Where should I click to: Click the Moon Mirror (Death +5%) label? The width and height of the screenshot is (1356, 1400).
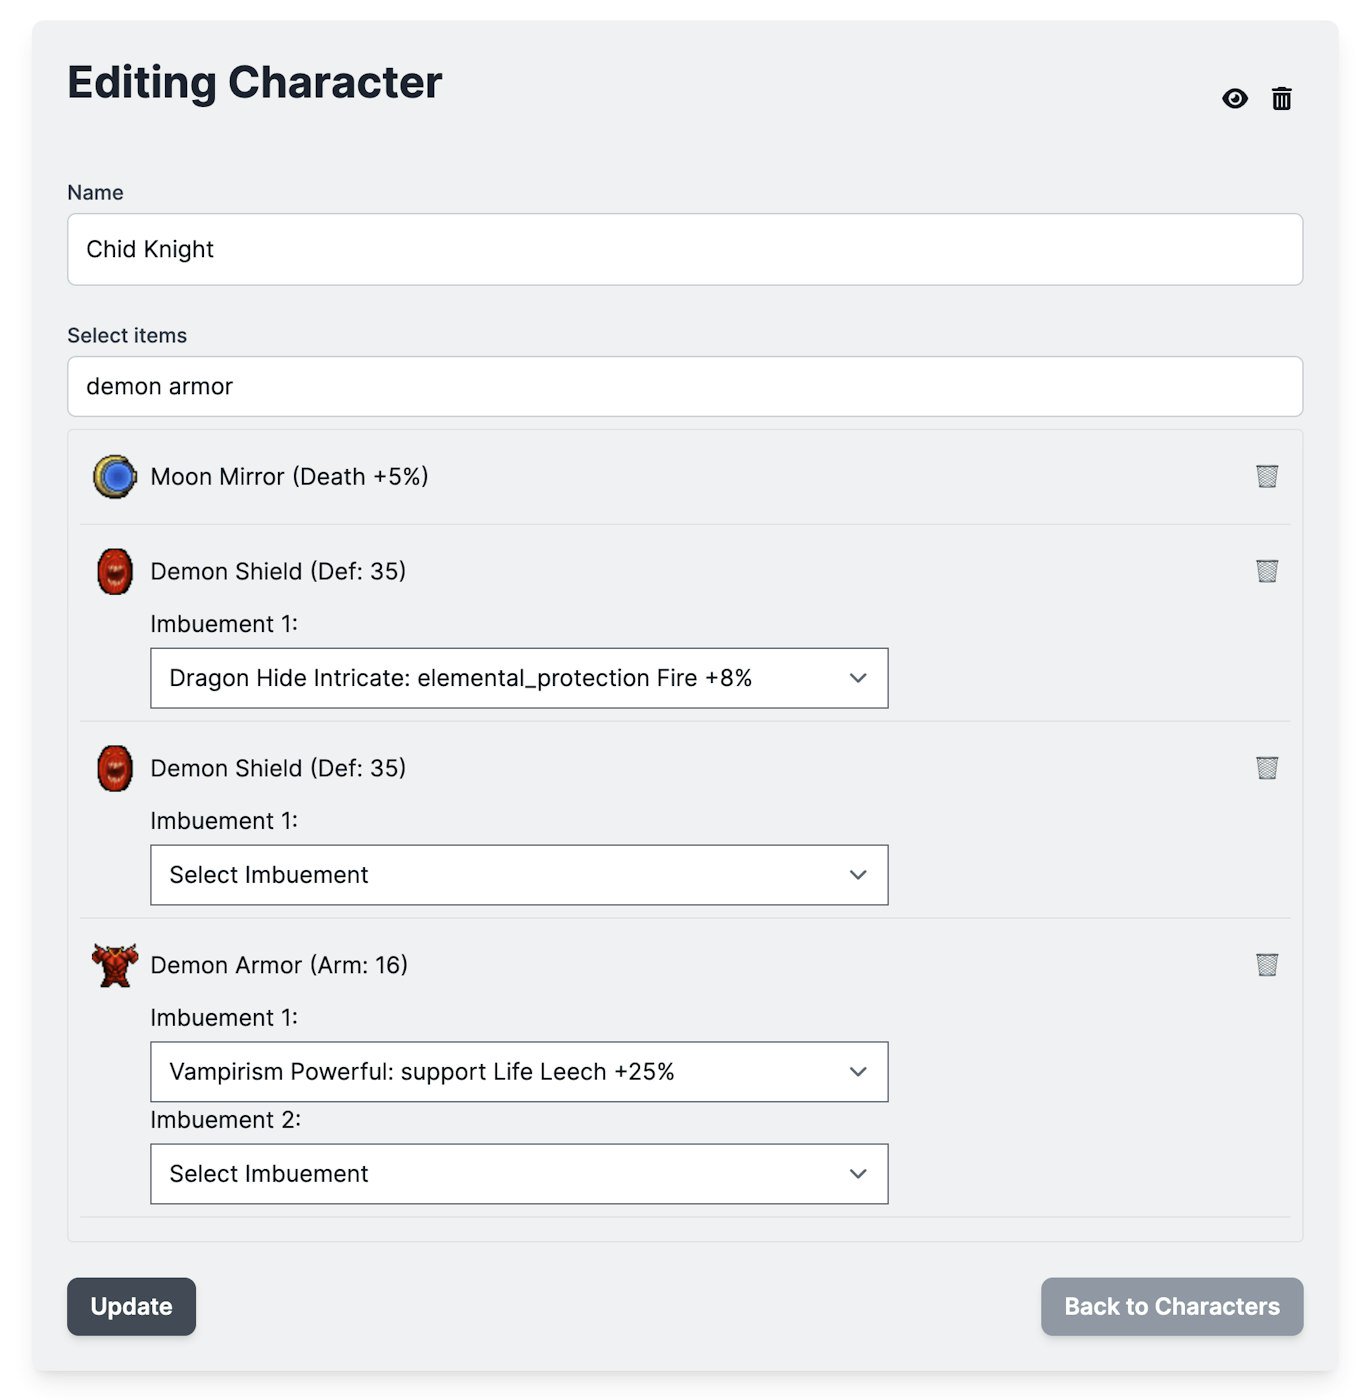pos(289,477)
